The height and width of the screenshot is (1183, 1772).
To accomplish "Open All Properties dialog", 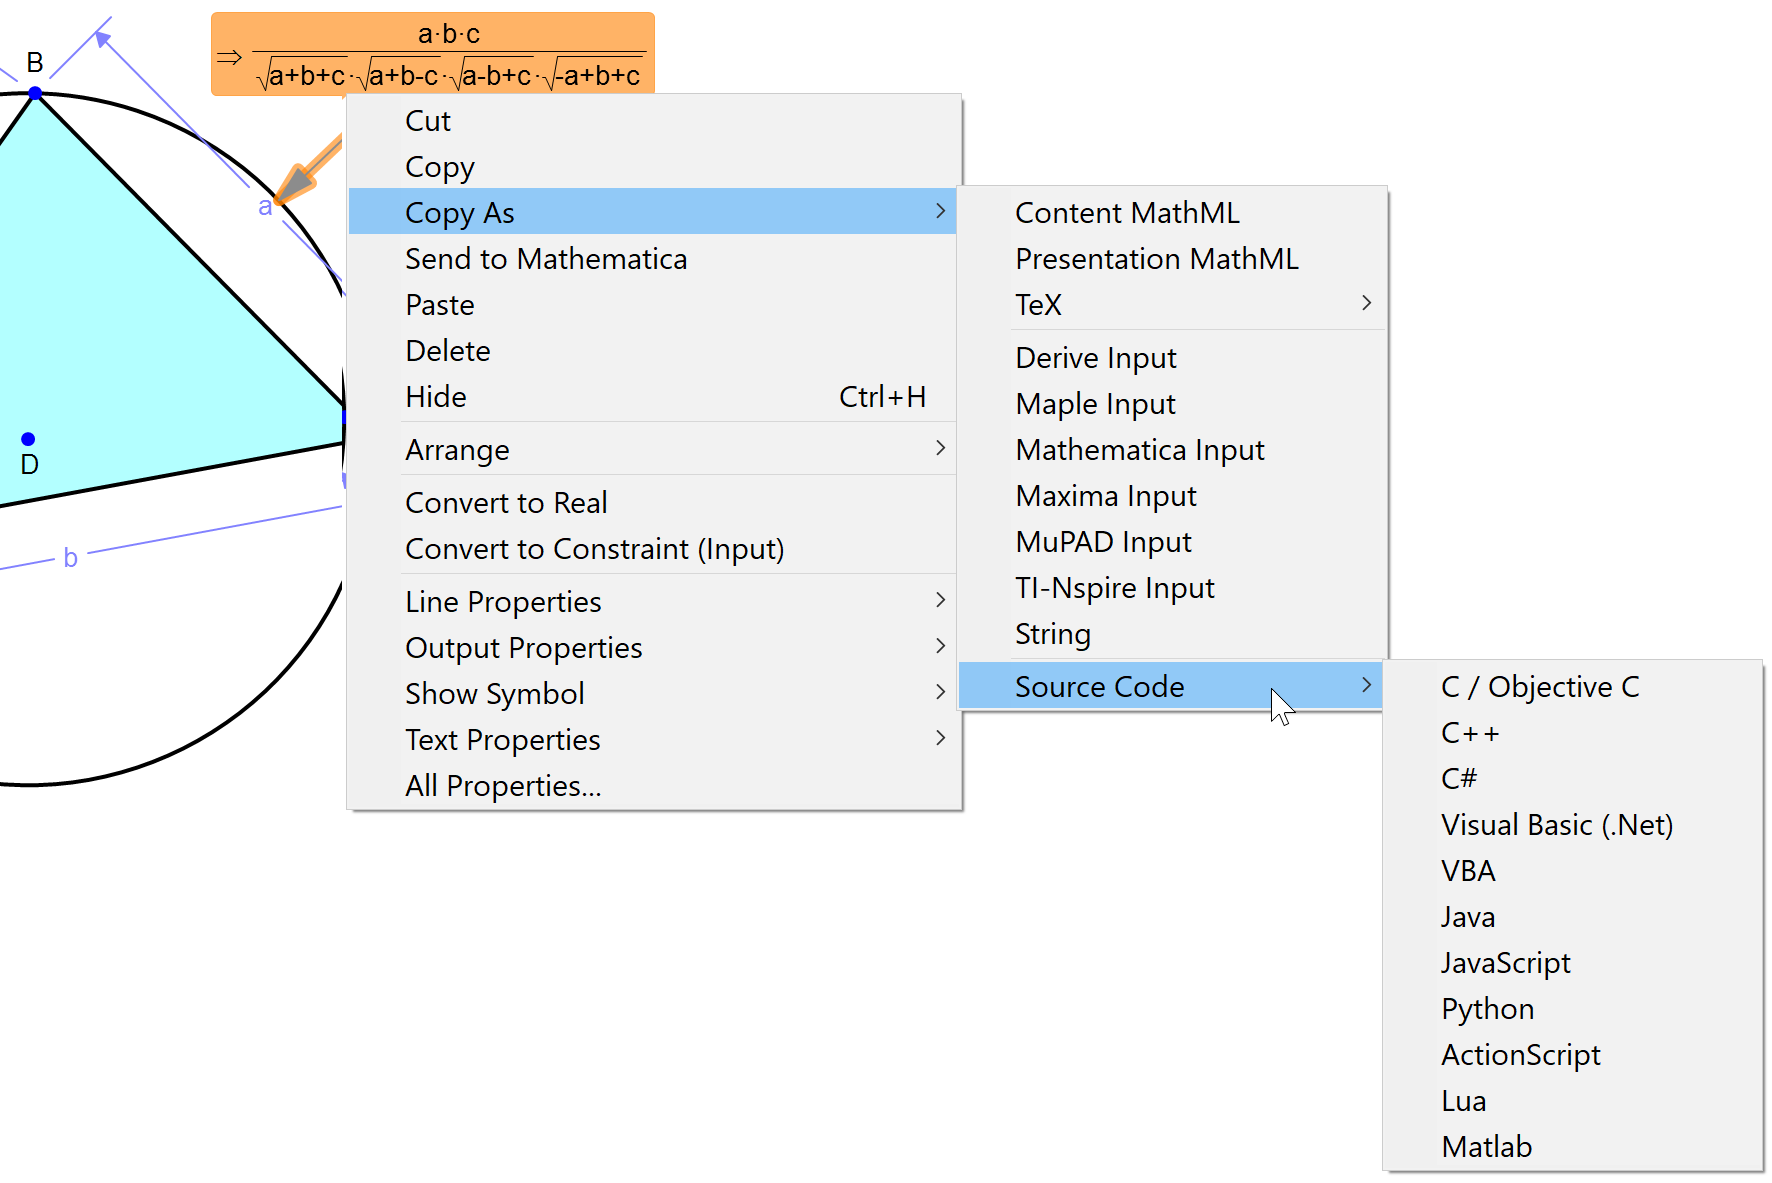I will point(503,786).
